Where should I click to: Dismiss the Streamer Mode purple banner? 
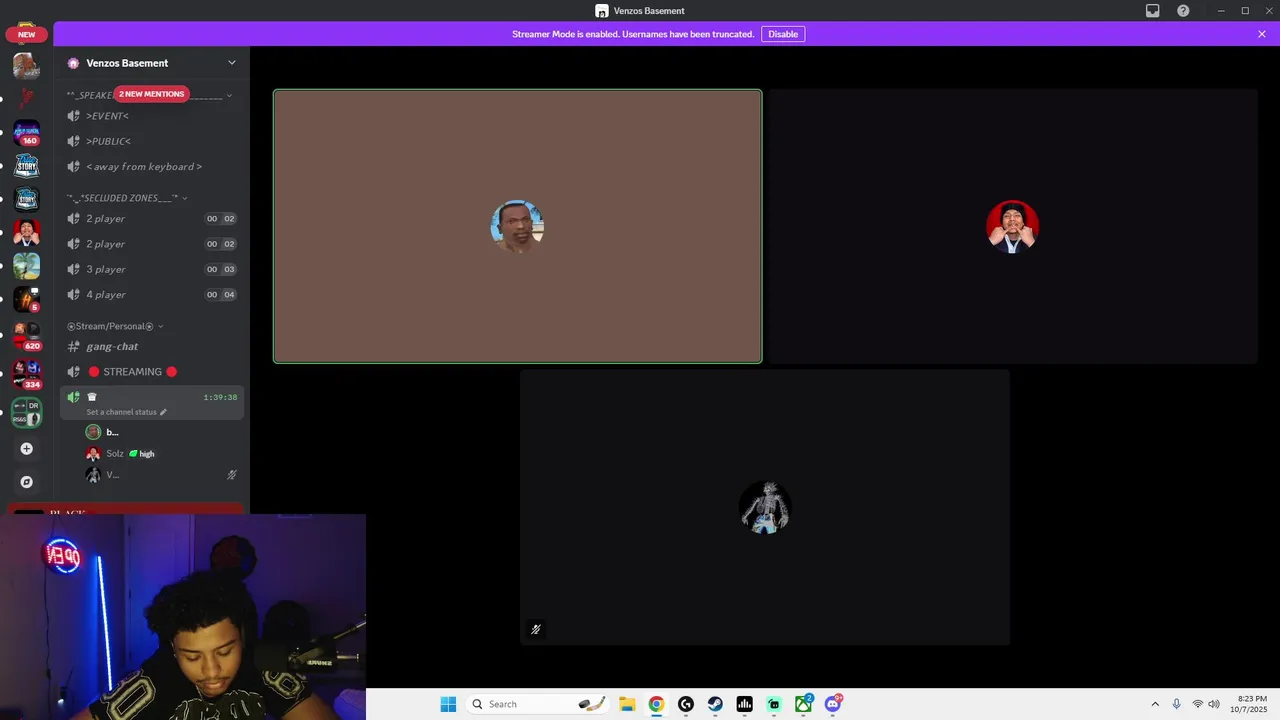(1262, 34)
